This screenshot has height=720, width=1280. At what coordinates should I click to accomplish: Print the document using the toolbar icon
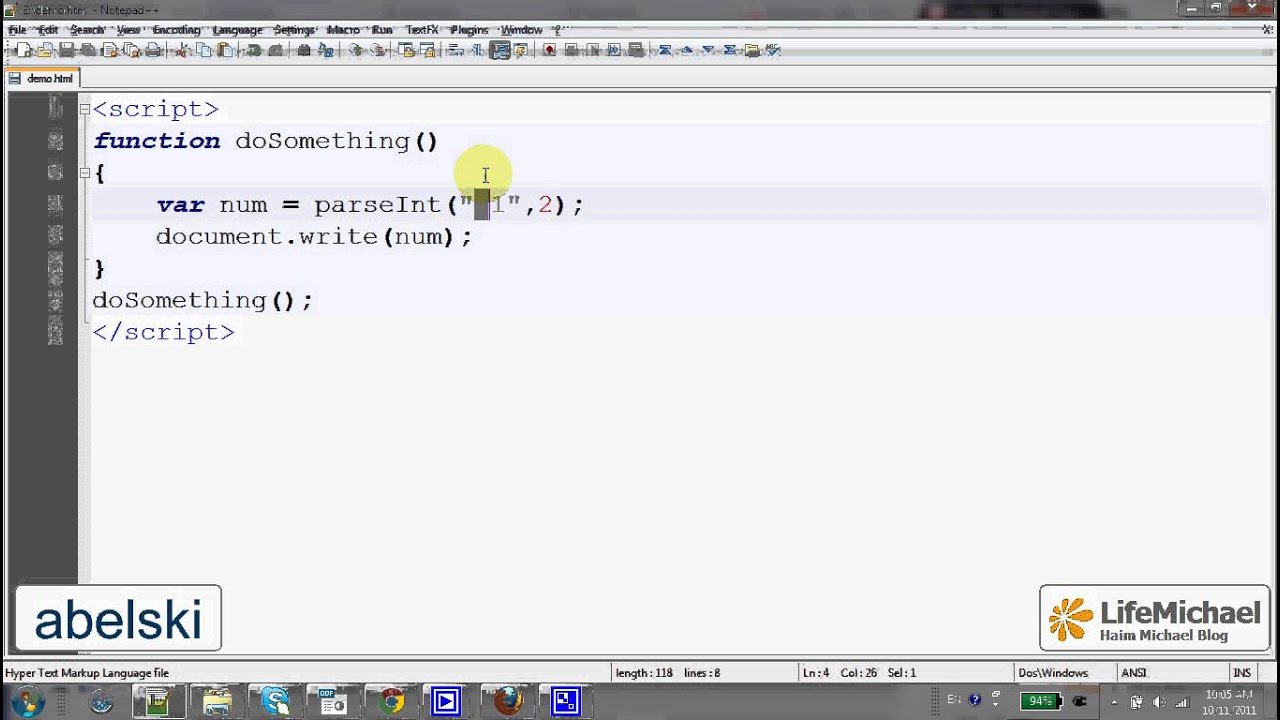point(153,50)
